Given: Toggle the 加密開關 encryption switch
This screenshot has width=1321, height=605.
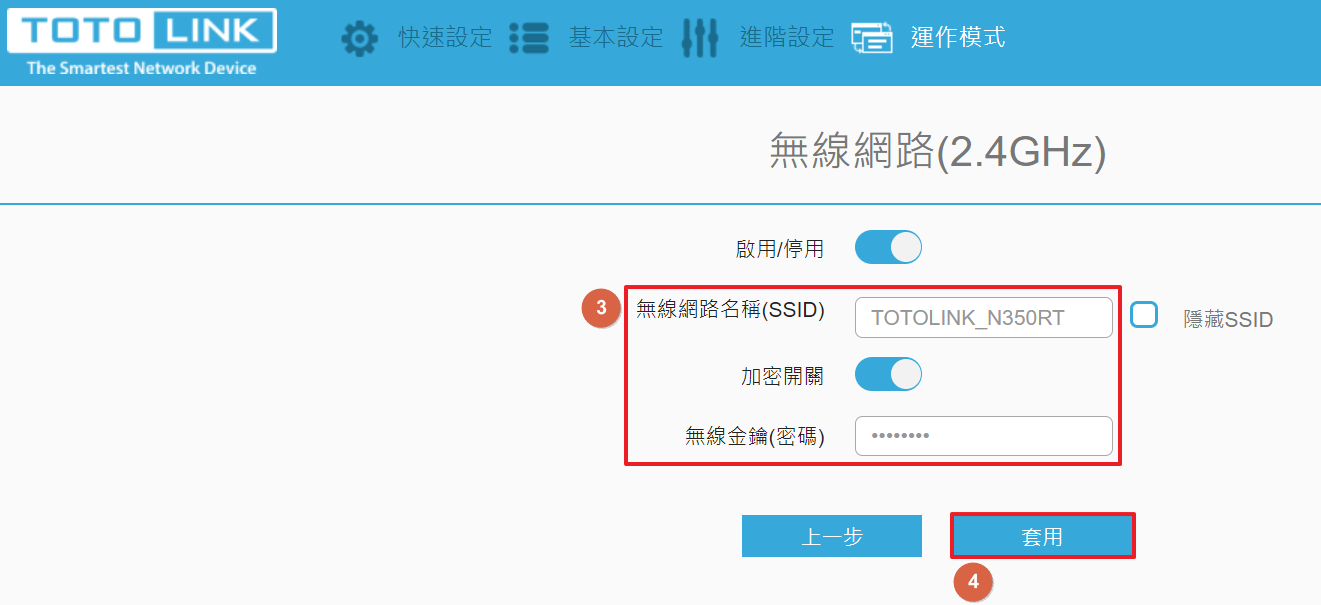Looking at the screenshot, I should click(x=888, y=374).
